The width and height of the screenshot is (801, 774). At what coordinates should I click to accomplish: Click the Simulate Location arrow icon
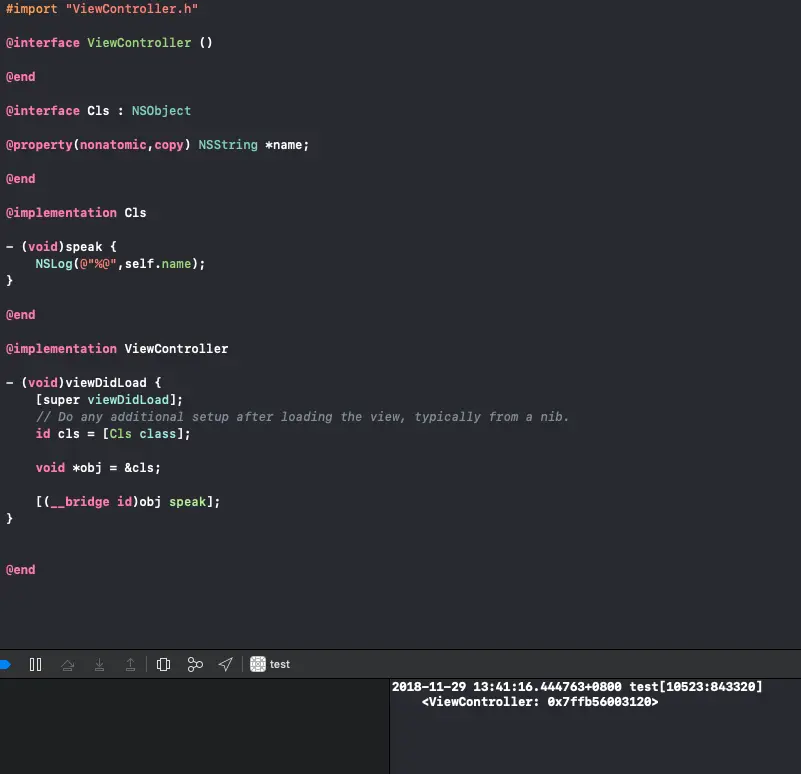(226, 664)
